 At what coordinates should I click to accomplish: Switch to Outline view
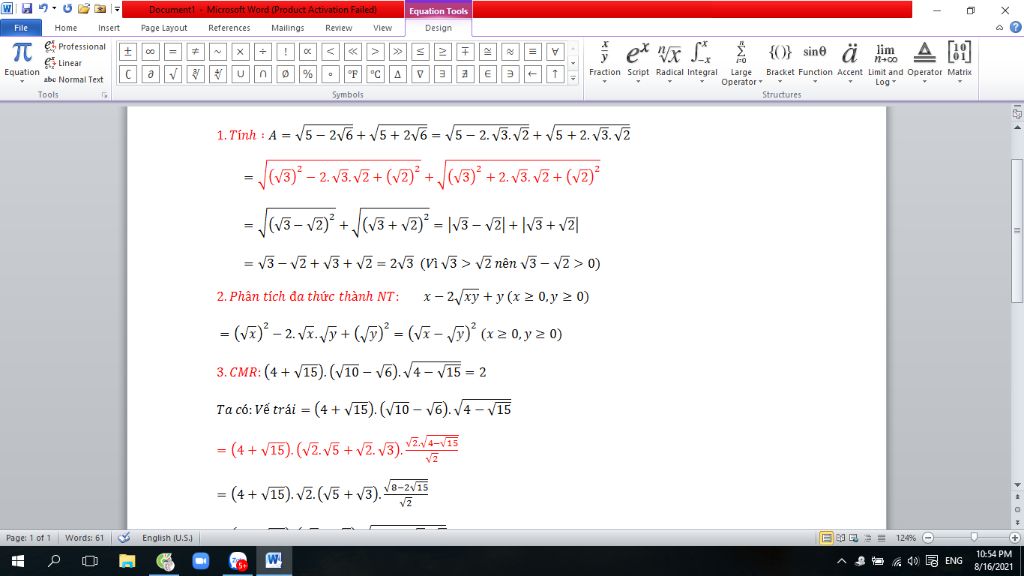pos(867,538)
